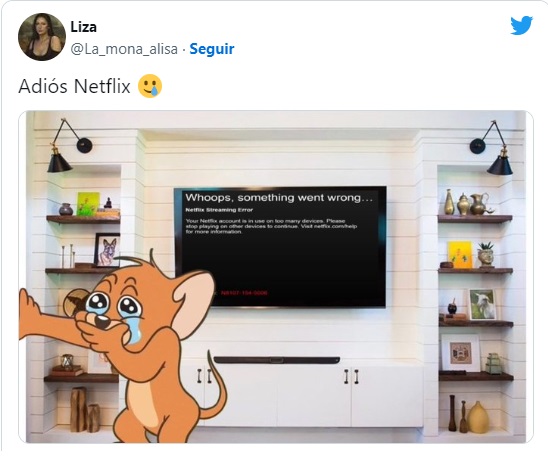The height and width of the screenshot is (460, 548).
Task: Open the @La_mona_alisa handle
Action: 124,49
